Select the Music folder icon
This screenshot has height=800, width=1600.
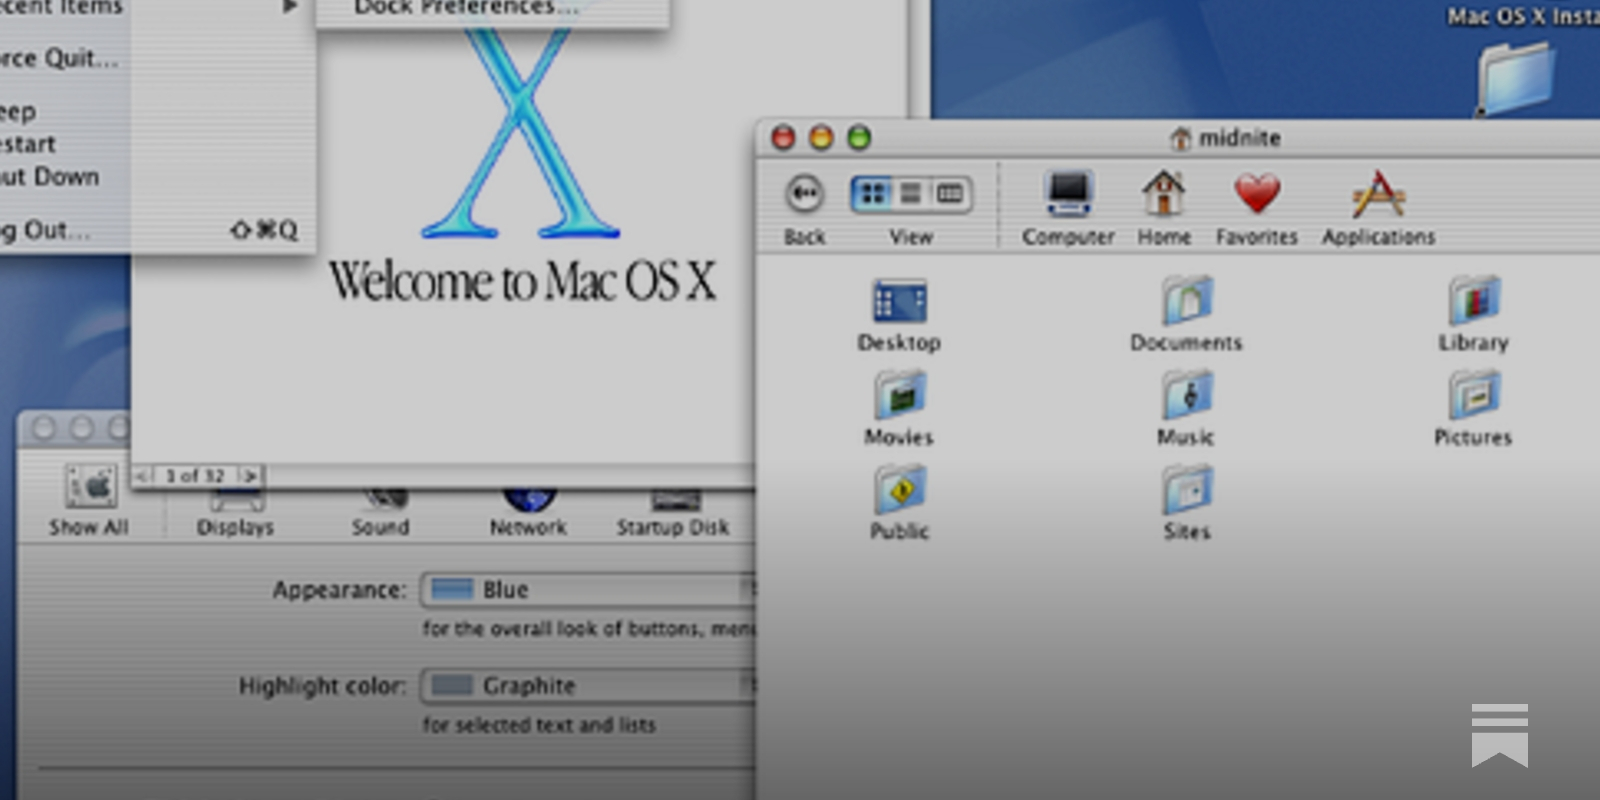pyautogui.click(x=1187, y=395)
